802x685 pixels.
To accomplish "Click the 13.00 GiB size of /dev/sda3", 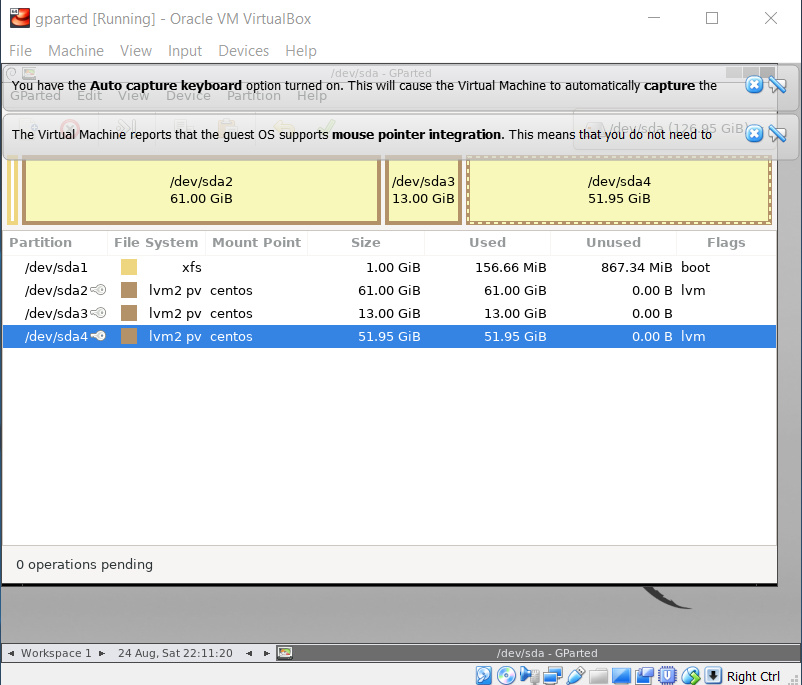I will (x=389, y=314).
